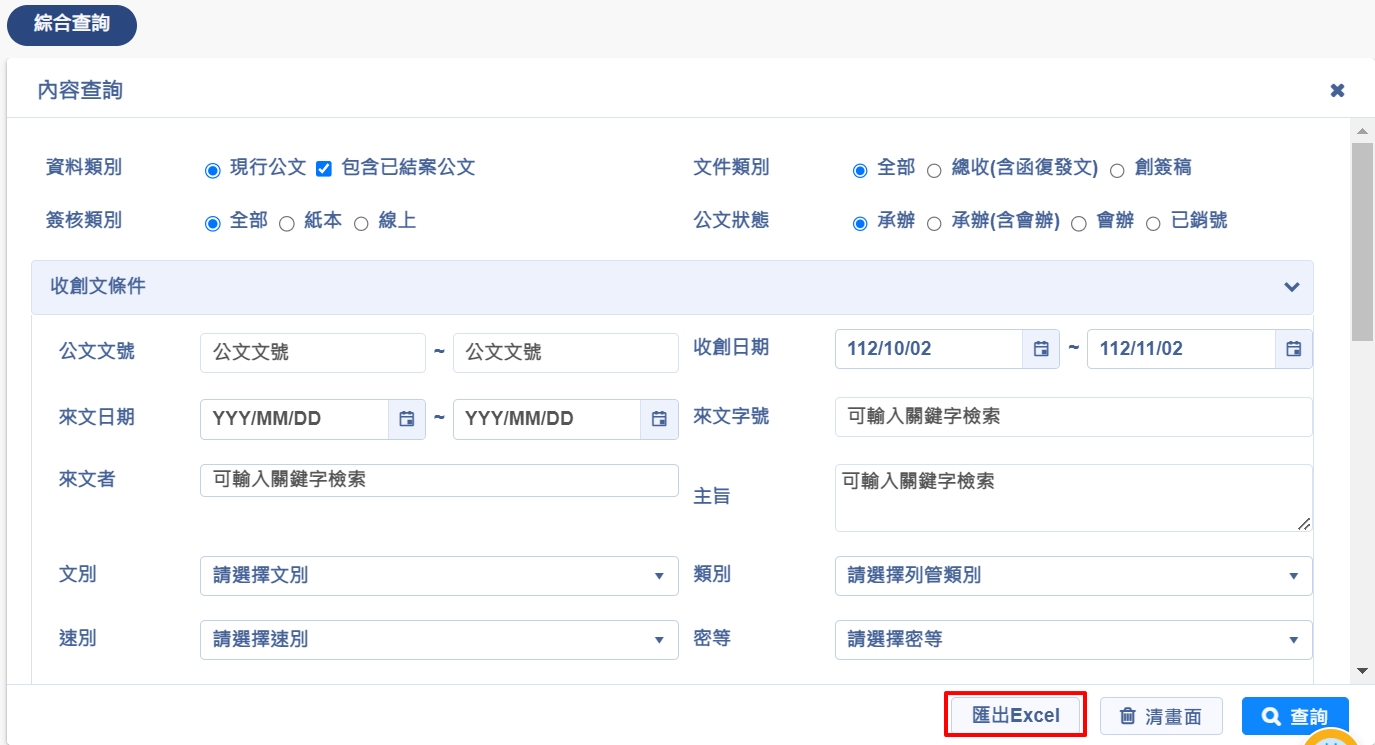Viewport: 1375px width, 745px height.
Task: Click the second 公文文號 input field
Action: click(x=566, y=353)
